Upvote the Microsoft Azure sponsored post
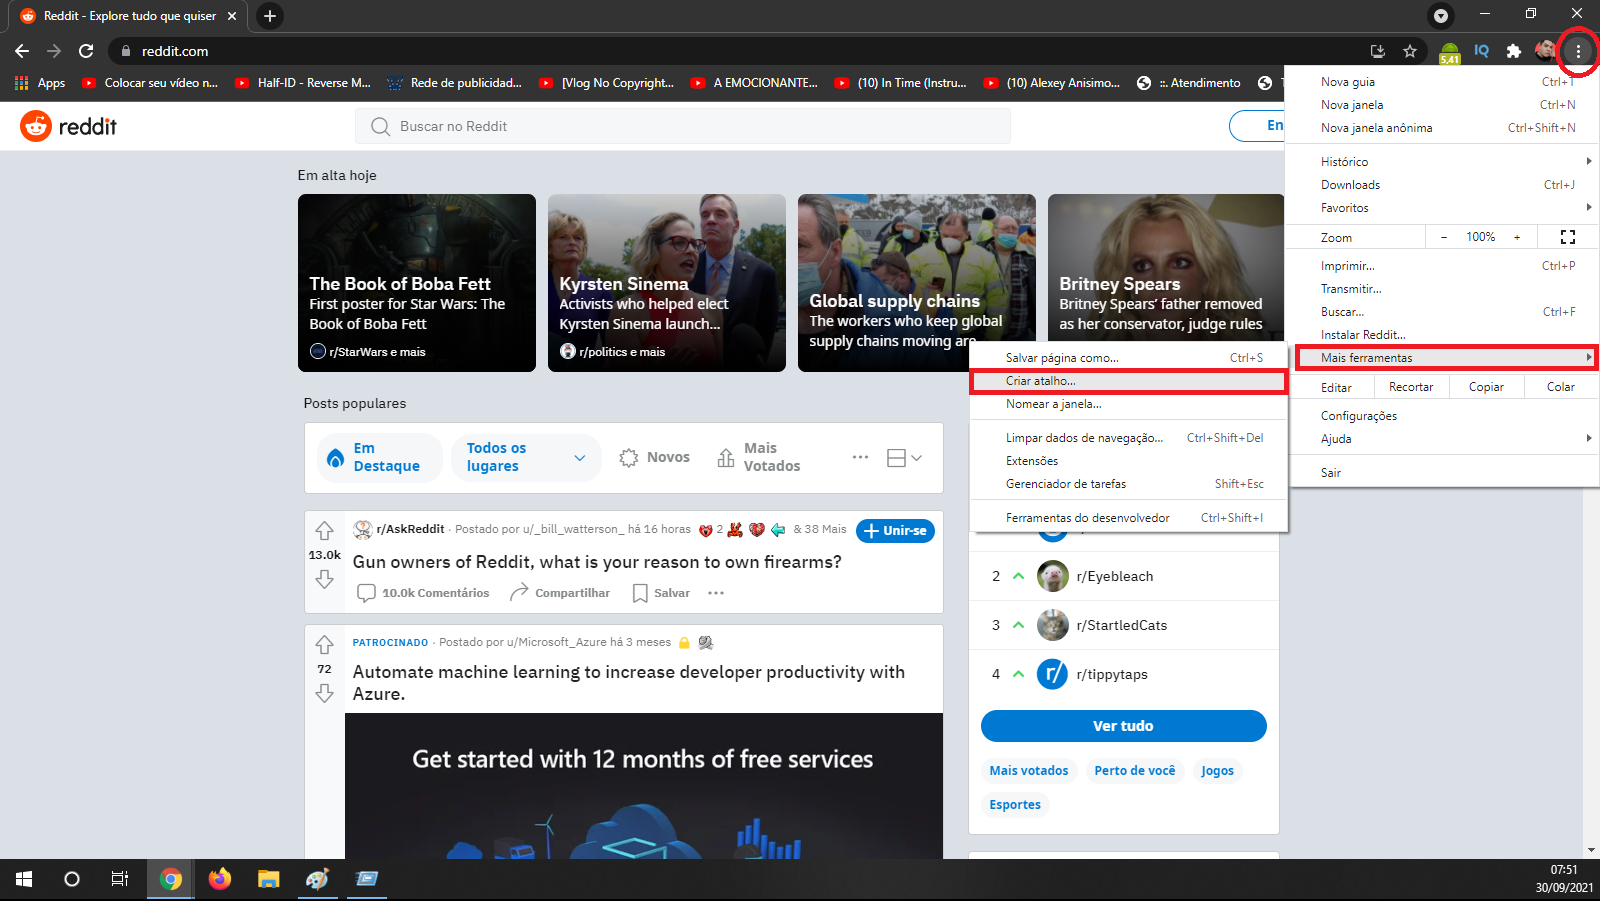 tap(324, 645)
